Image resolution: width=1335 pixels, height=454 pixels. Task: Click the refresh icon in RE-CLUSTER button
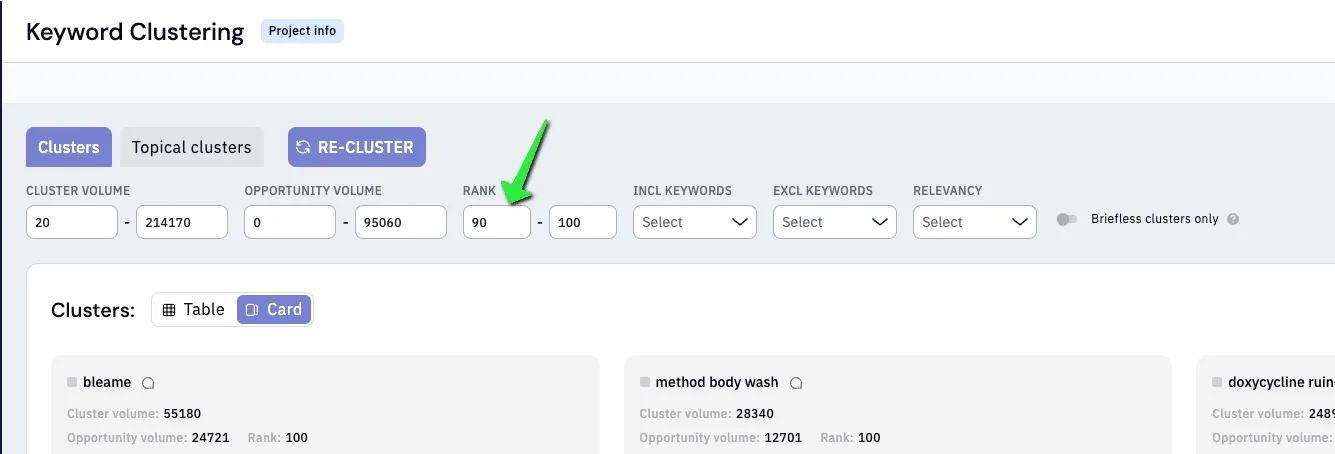point(303,147)
